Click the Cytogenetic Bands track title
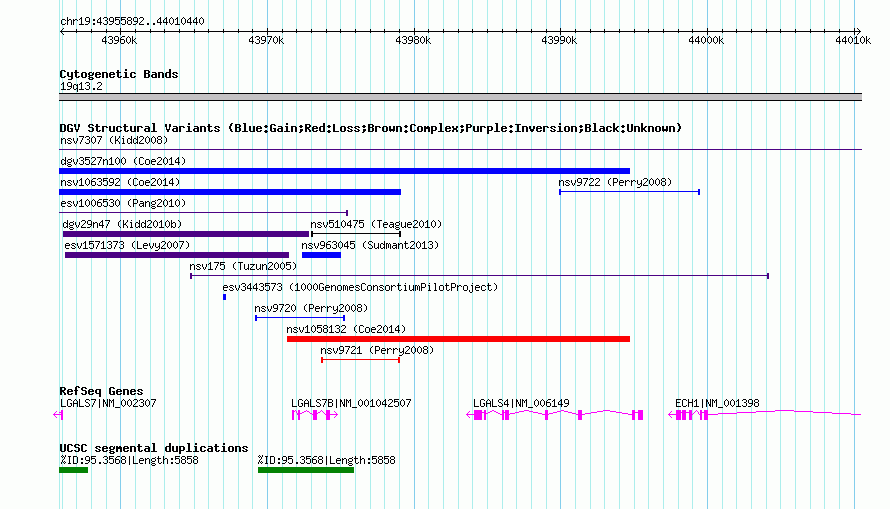 point(119,74)
